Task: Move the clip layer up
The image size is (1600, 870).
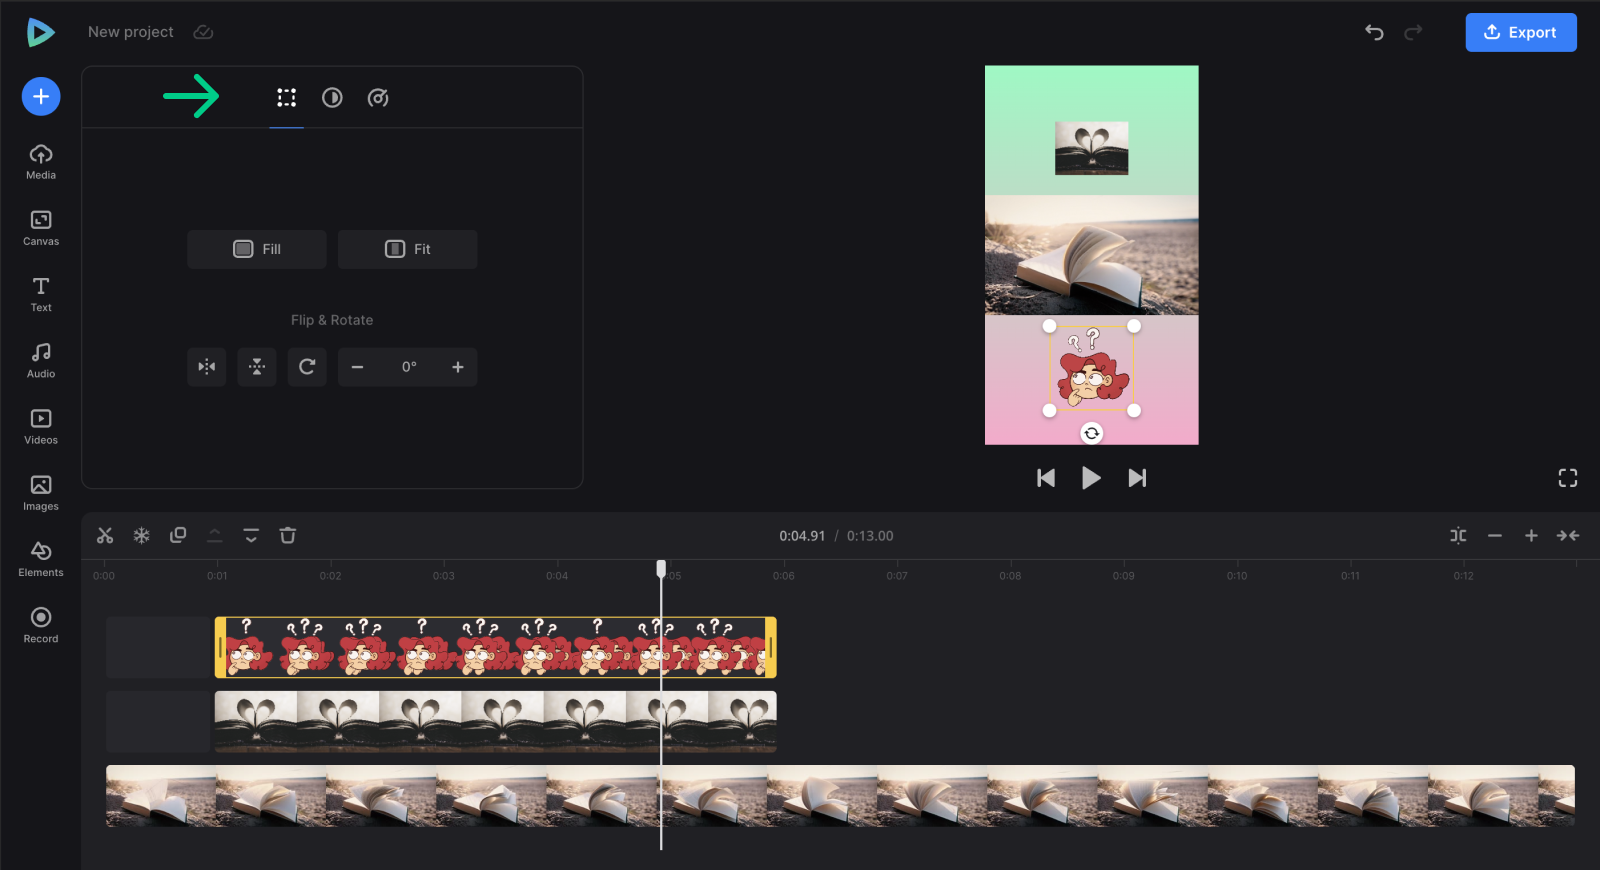Action: [214, 535]
